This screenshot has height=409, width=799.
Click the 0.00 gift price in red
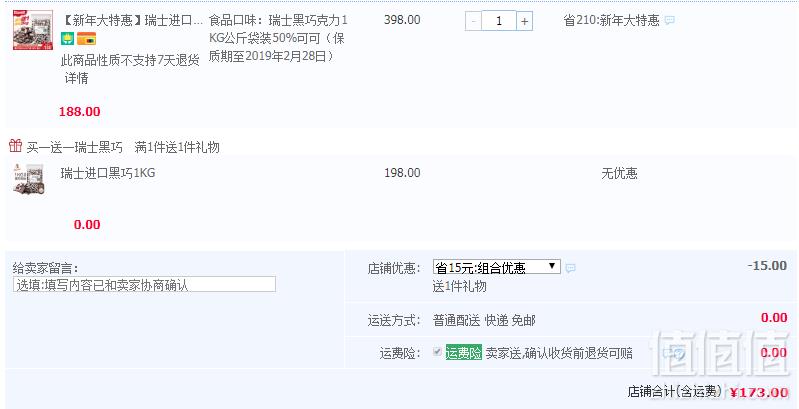pyautogui.click(x=87, y=225)
